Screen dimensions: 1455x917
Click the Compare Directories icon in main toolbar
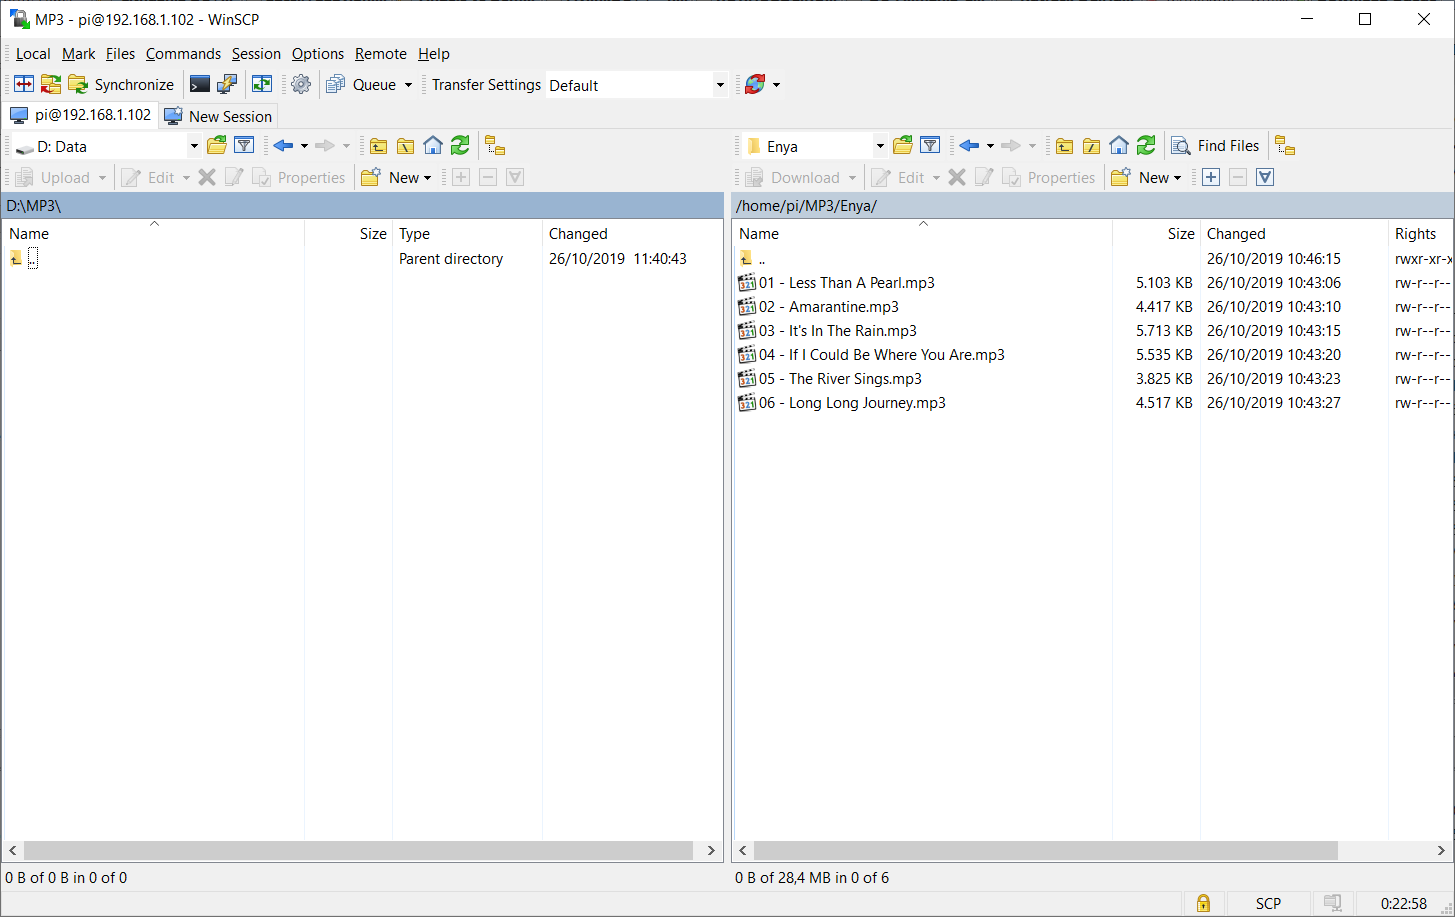click(x=24, y=85)
